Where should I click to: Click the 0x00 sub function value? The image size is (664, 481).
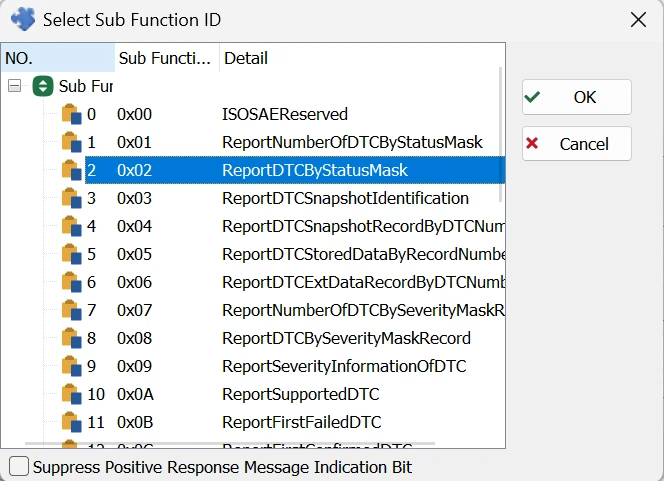point(134,114)
